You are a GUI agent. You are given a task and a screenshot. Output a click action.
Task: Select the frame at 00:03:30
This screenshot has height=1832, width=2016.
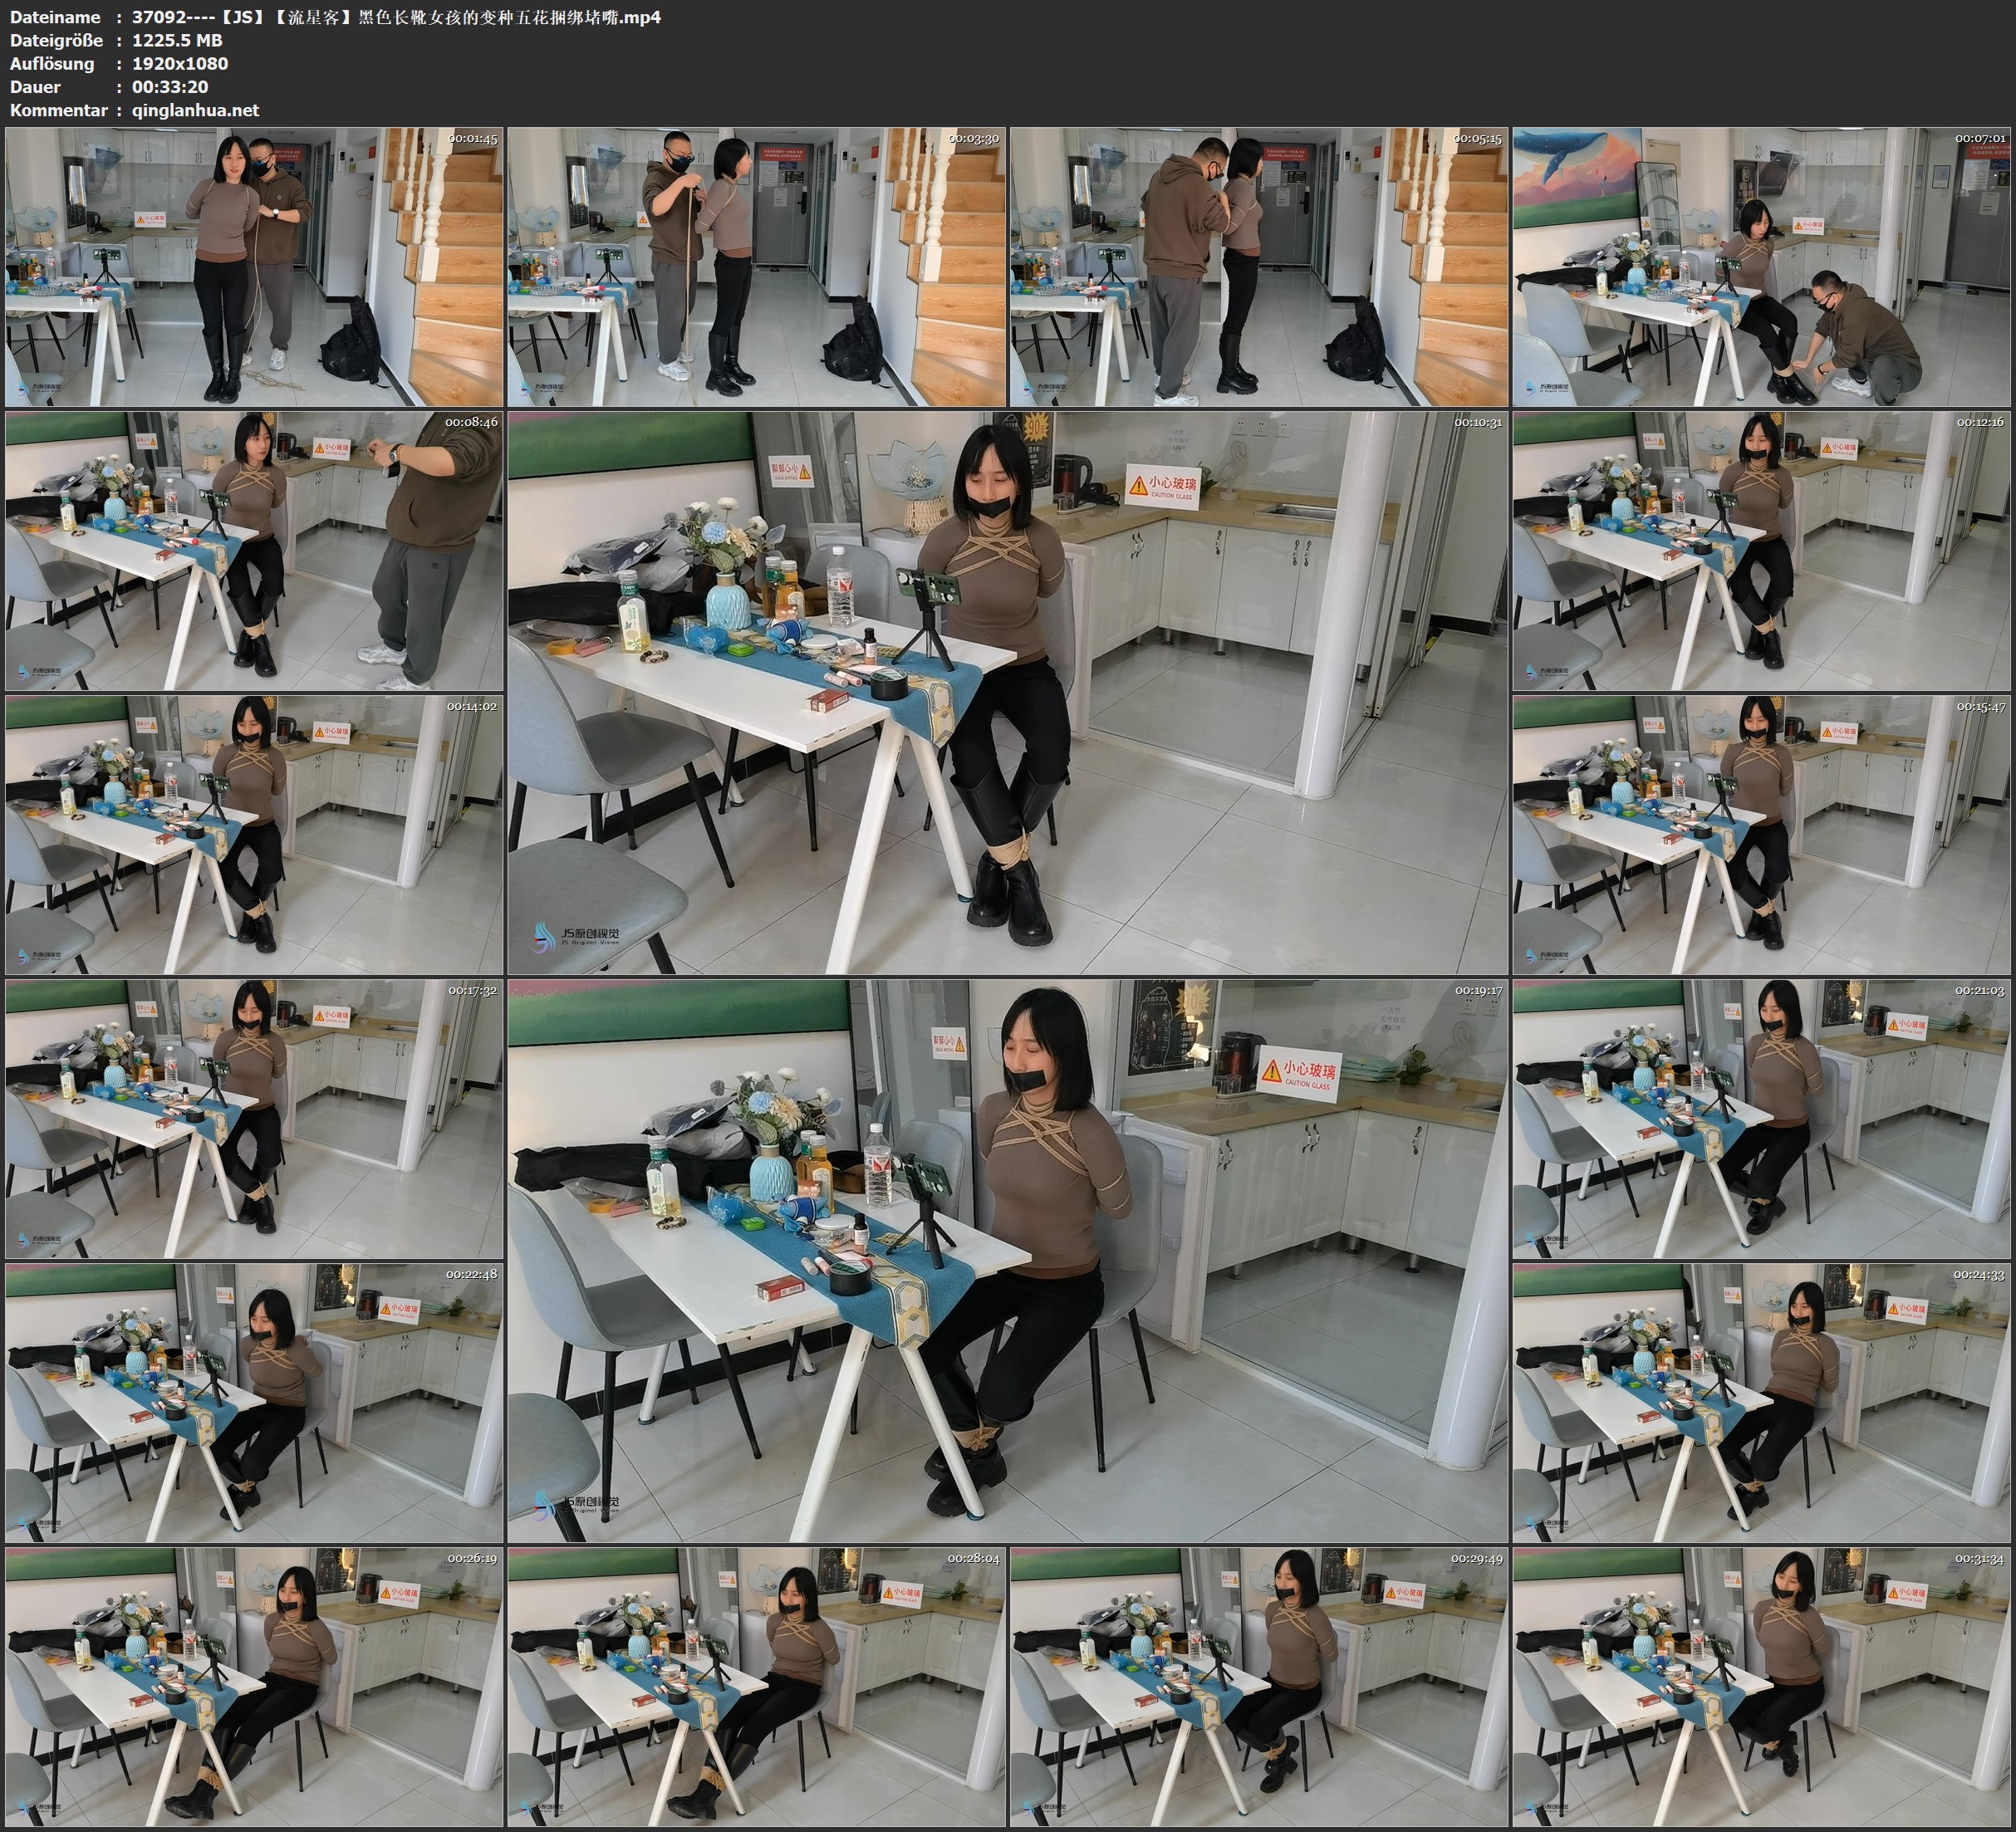point(757,267)
